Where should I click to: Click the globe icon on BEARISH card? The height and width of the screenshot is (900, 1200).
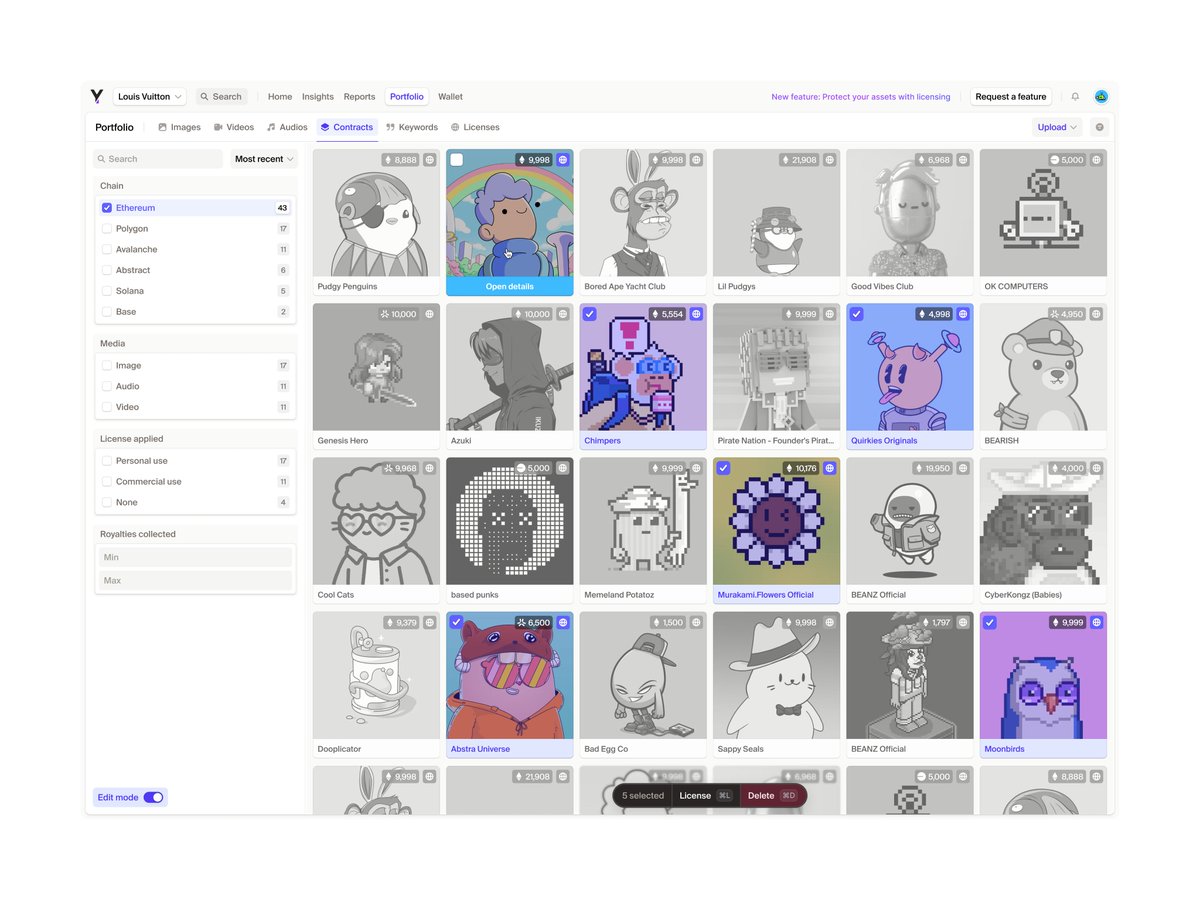[1096, 314]
